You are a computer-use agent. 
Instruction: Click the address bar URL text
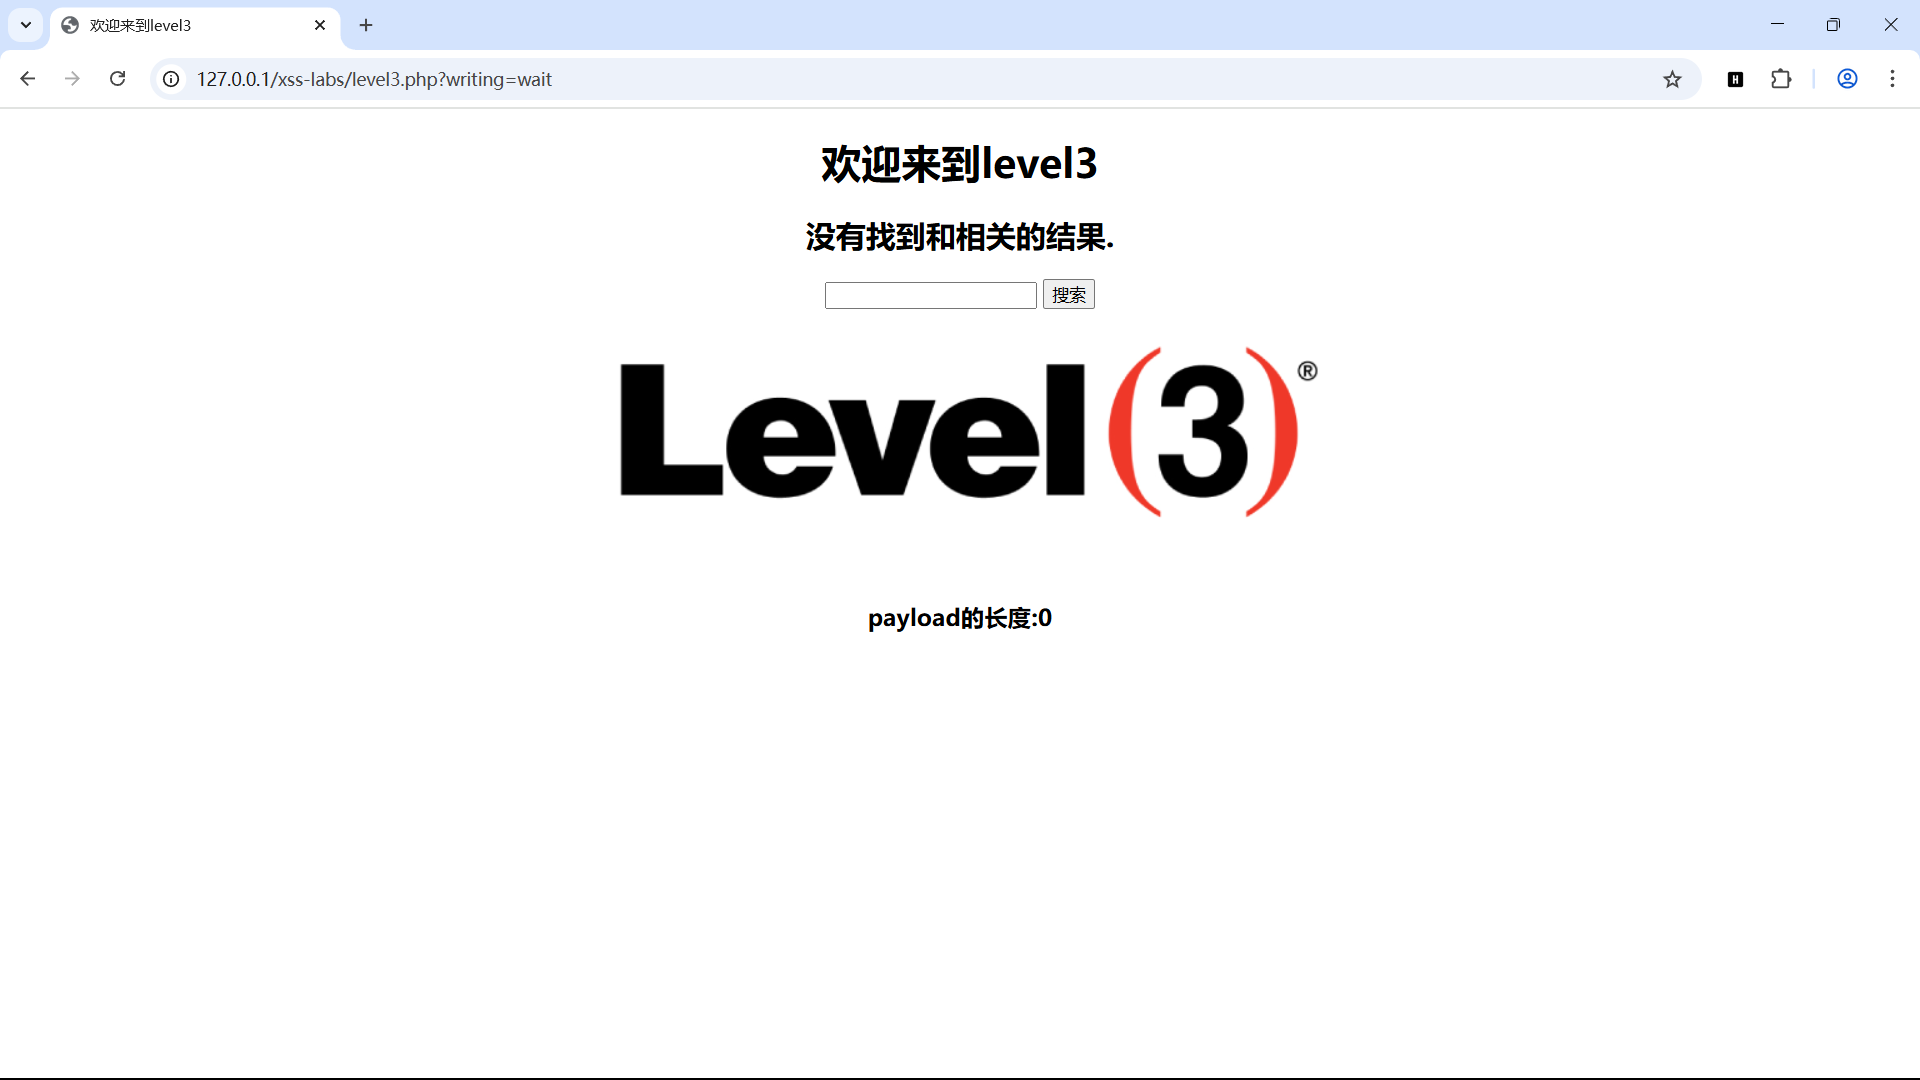[x=374, y=79]
